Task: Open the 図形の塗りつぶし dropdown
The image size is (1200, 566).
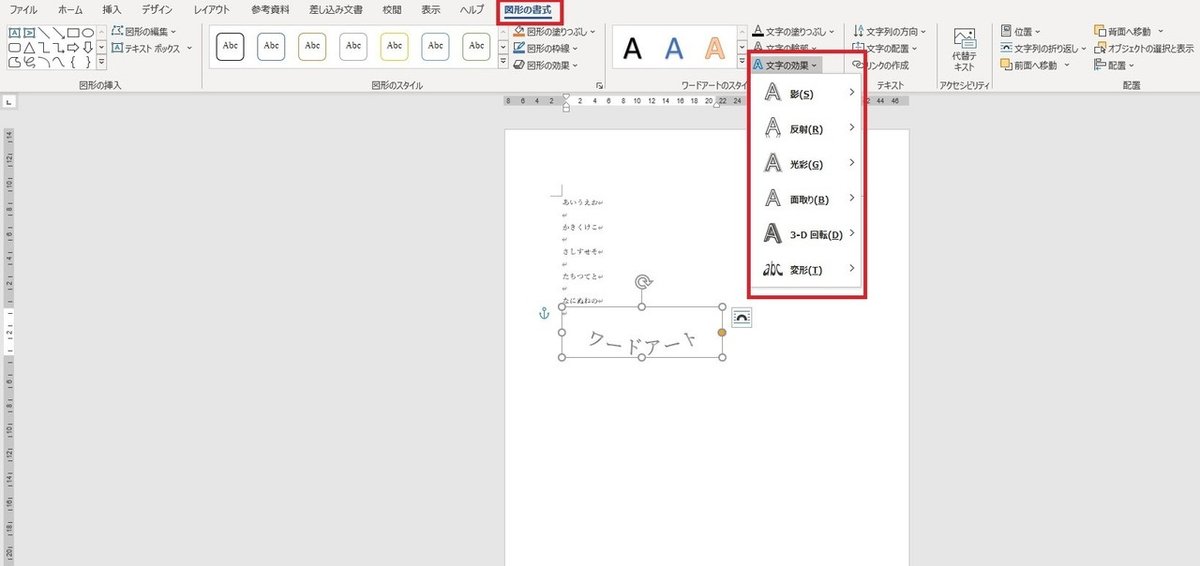Action: click(554, 32)
